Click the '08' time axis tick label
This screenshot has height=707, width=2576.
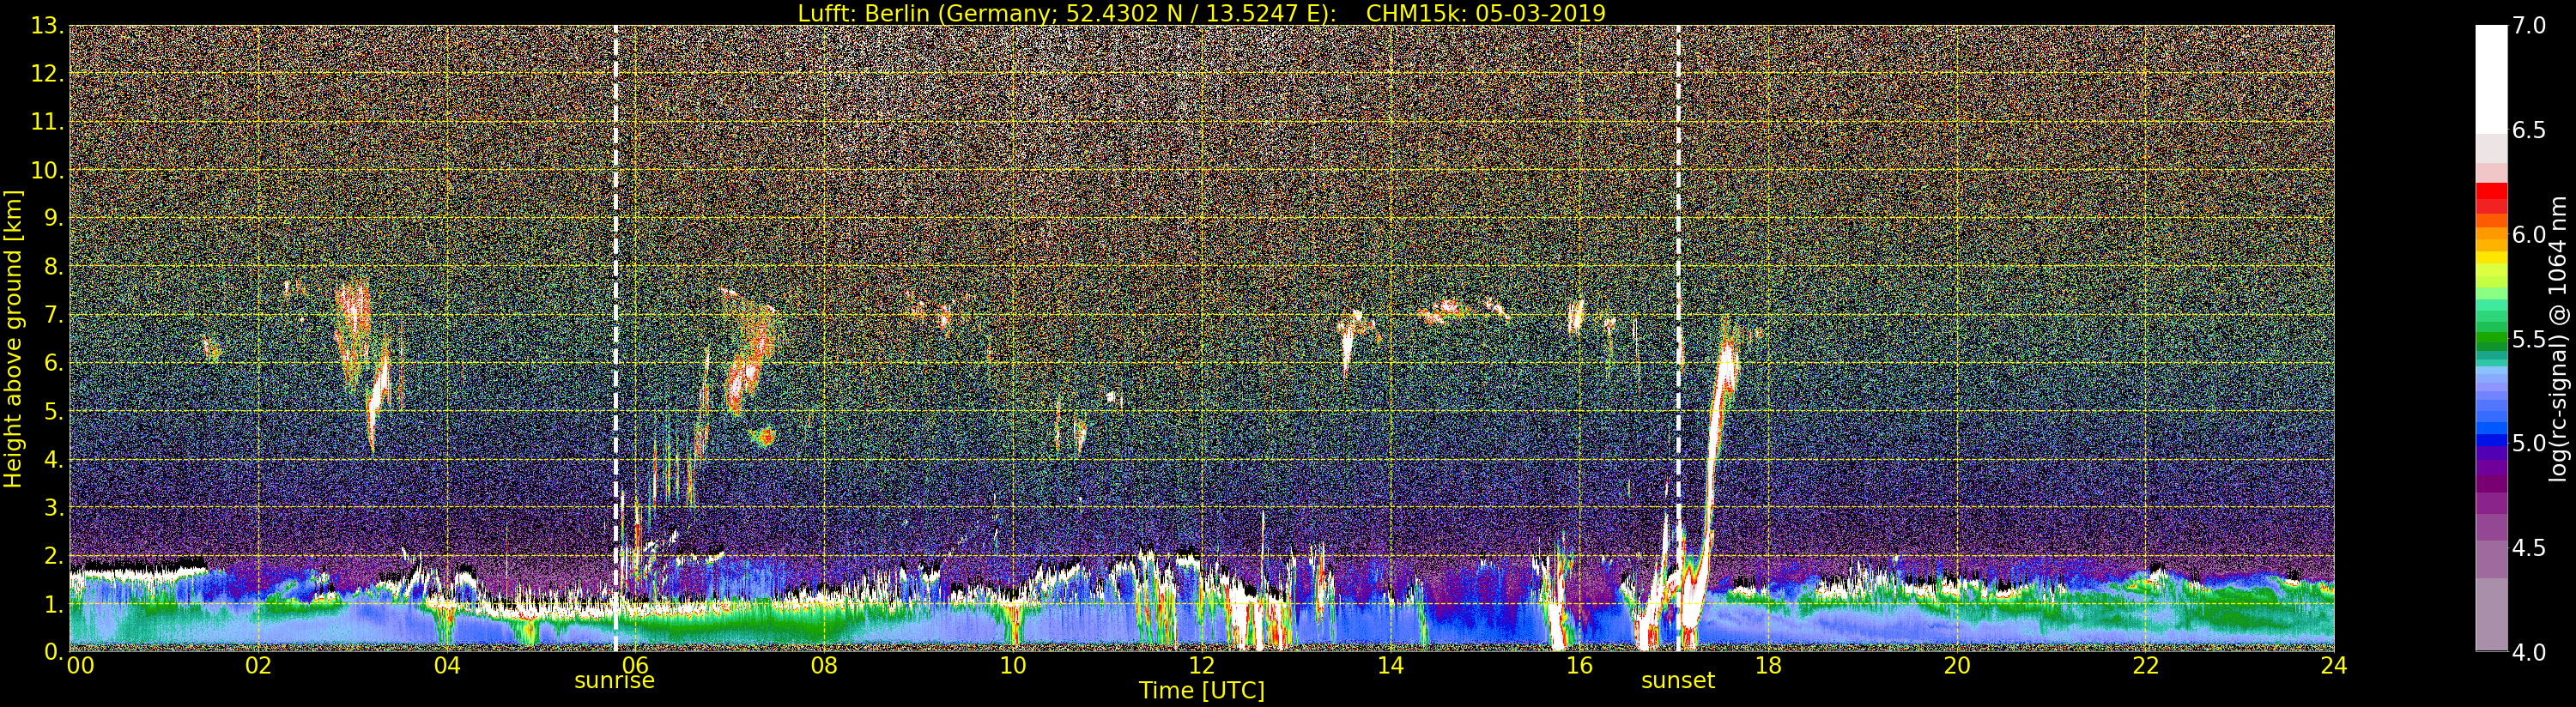coord(824,666)
